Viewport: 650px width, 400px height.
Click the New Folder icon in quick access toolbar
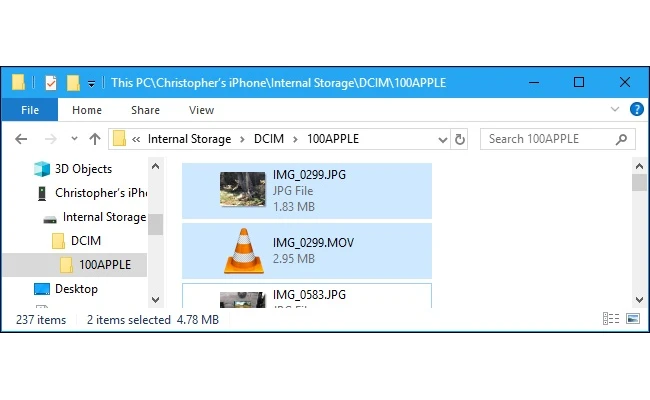click(x=73, y=82)
